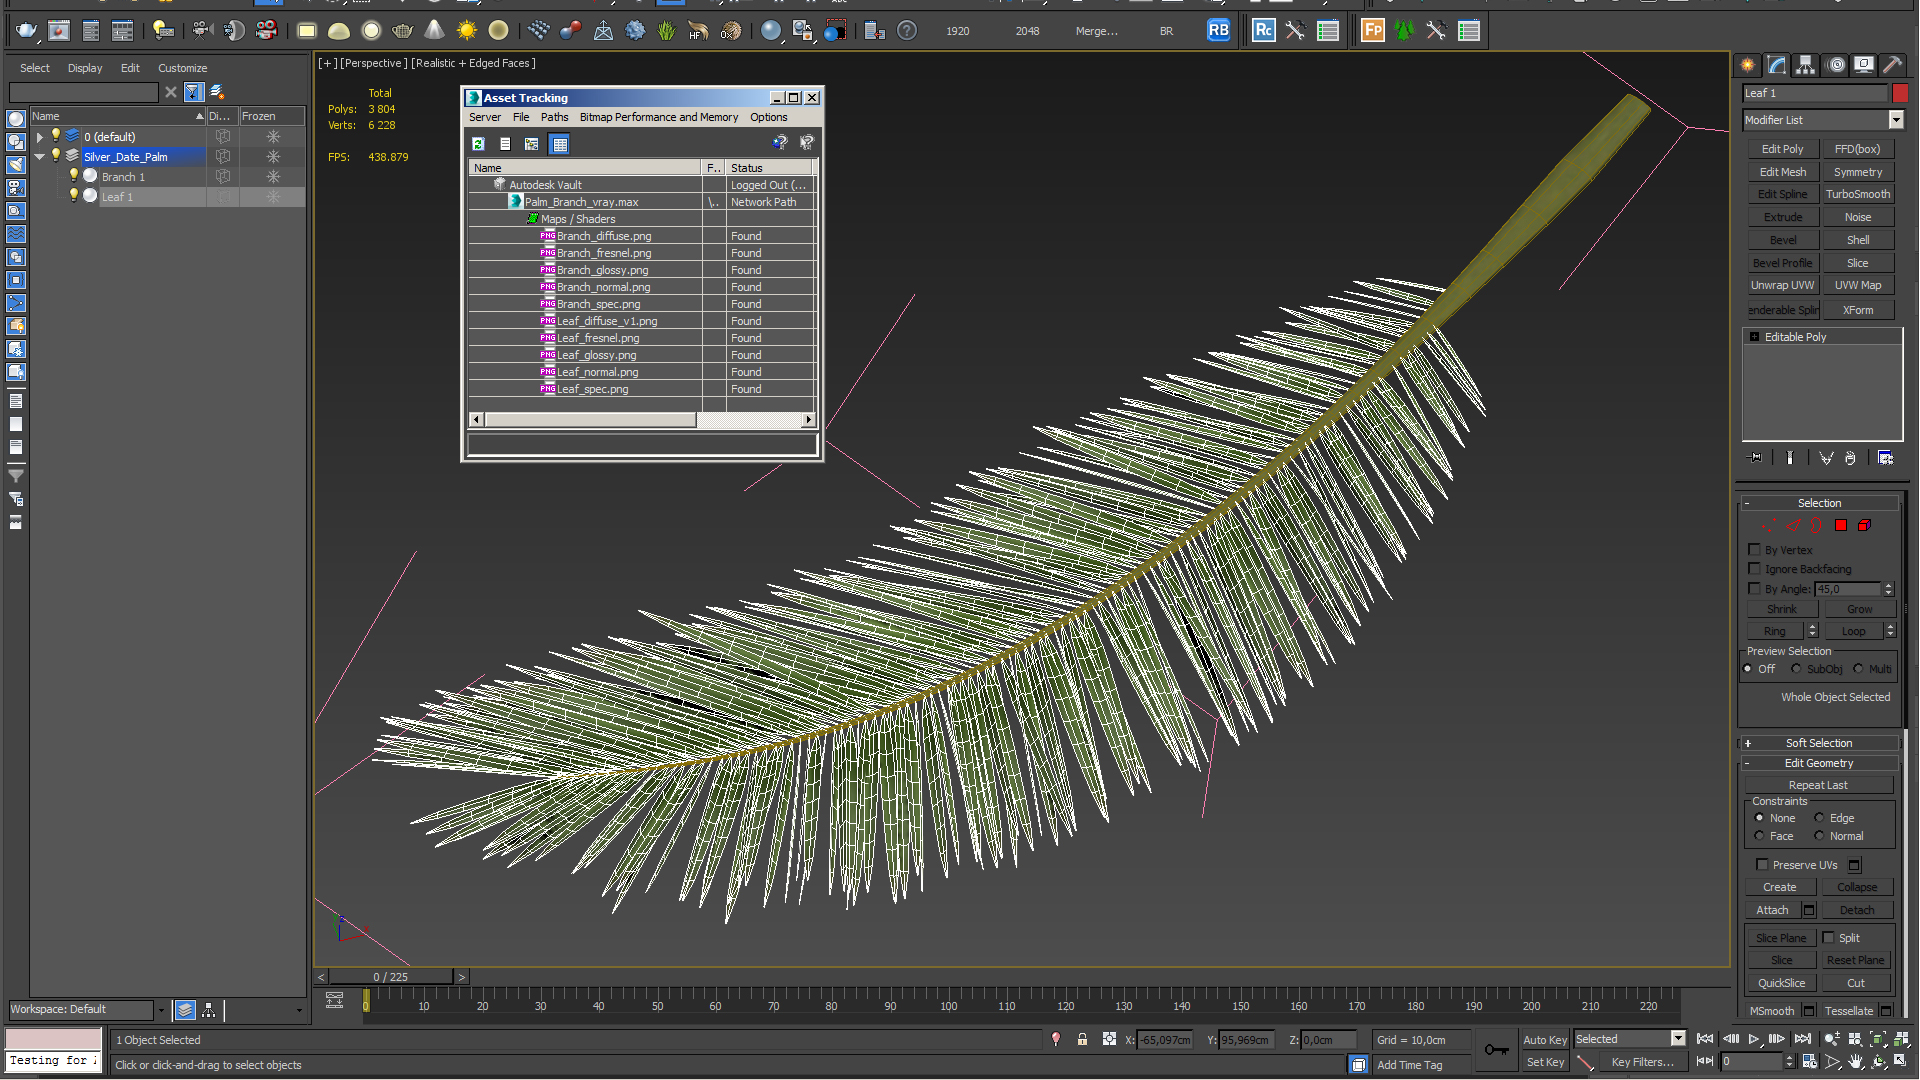The width and height of the screenshot is (1920, 1080).
Task: Click the Pin Stack icon
Action: tap(1756, 458)
